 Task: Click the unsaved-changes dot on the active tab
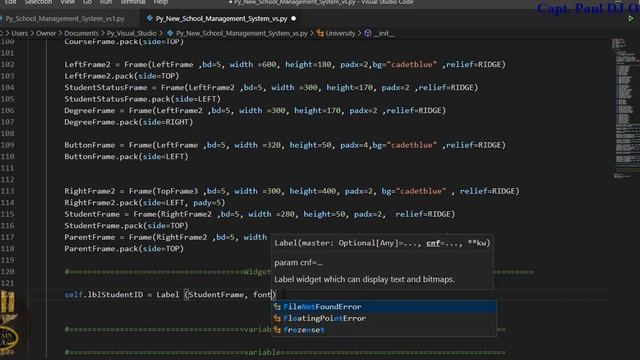(x=293, y=19)
